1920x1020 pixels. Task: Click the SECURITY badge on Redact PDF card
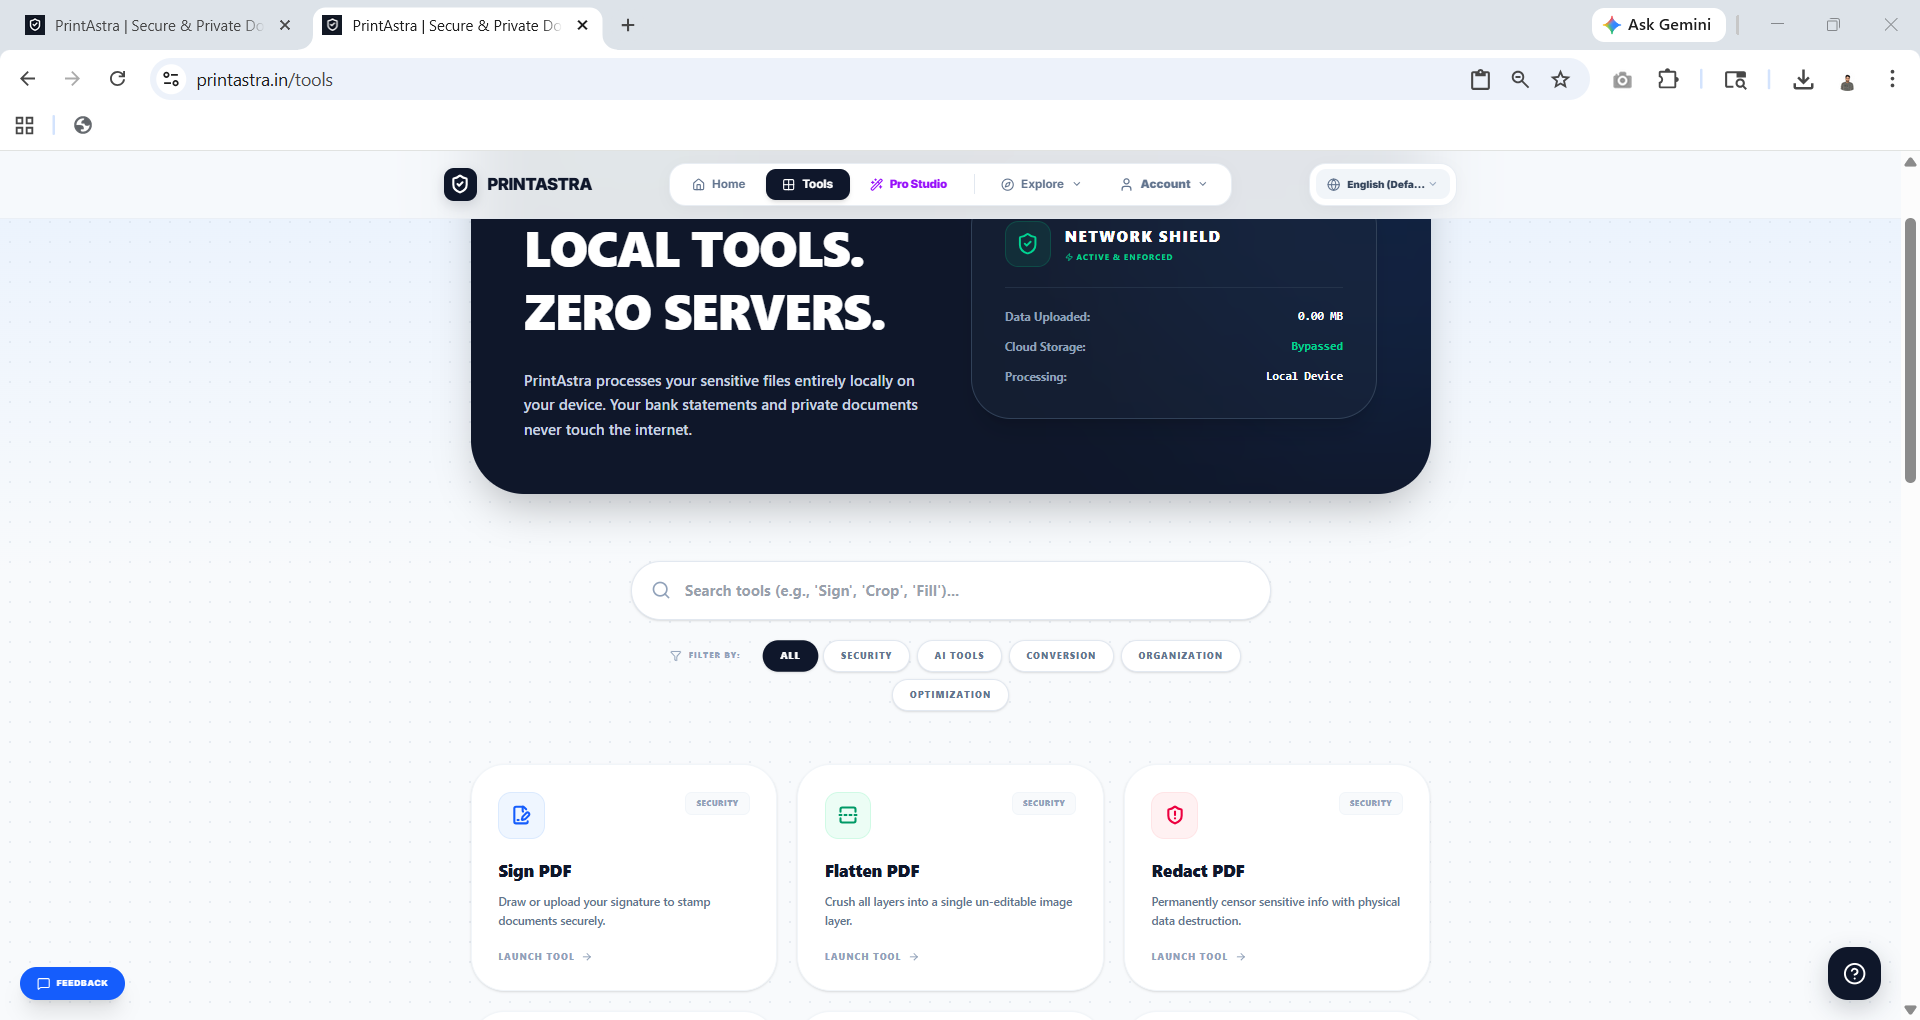tap(1370, 803)
